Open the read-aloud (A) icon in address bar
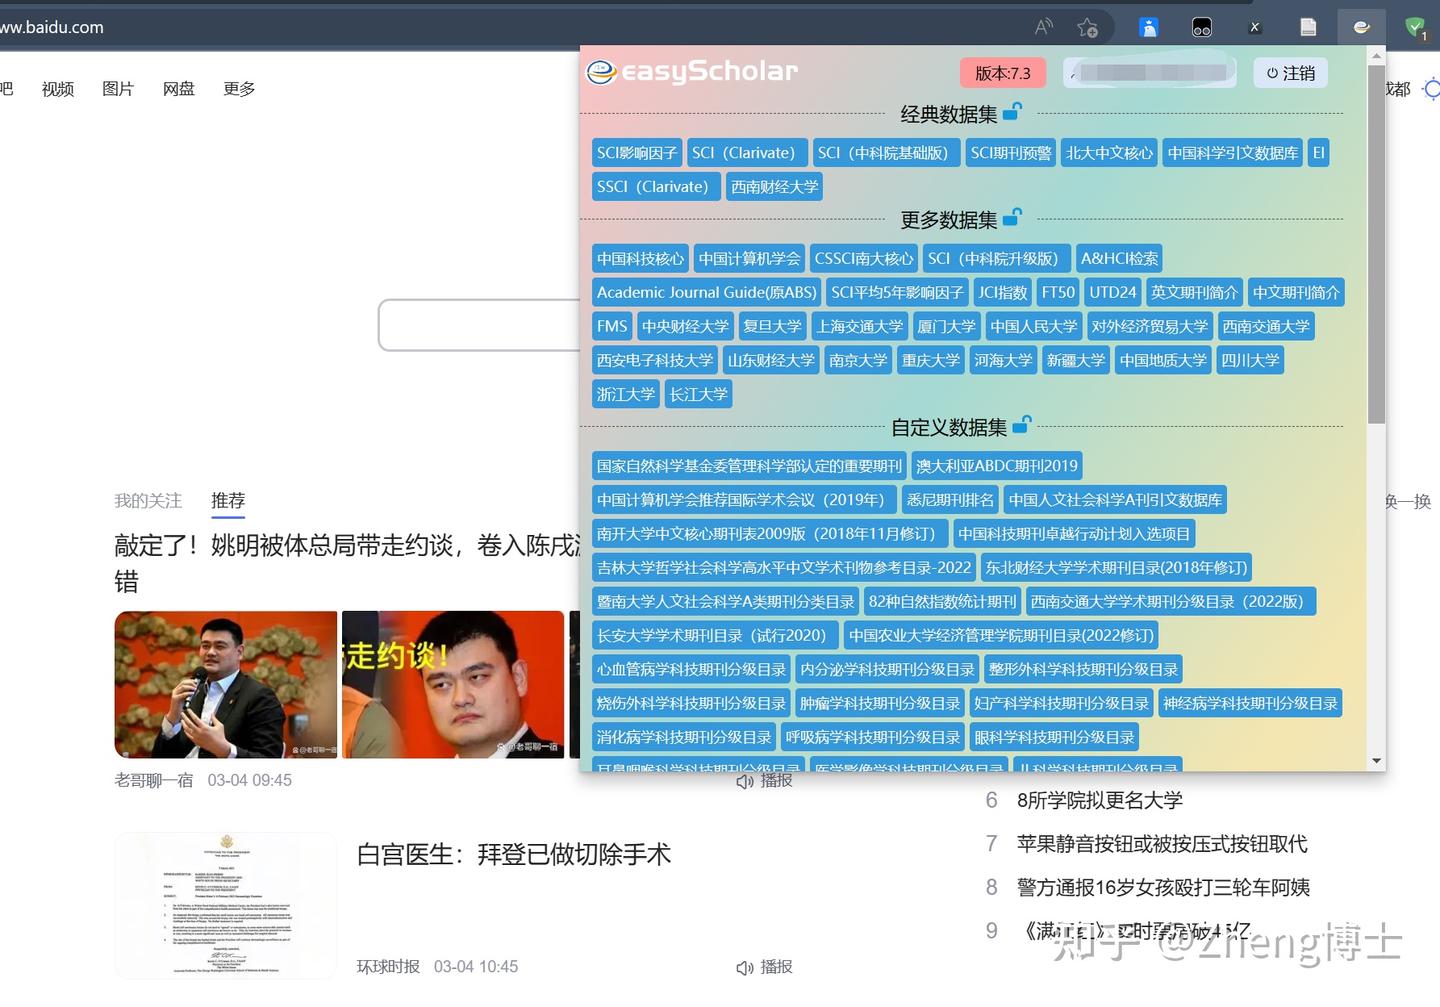1440x1007 pixels. coord(1043,27)
